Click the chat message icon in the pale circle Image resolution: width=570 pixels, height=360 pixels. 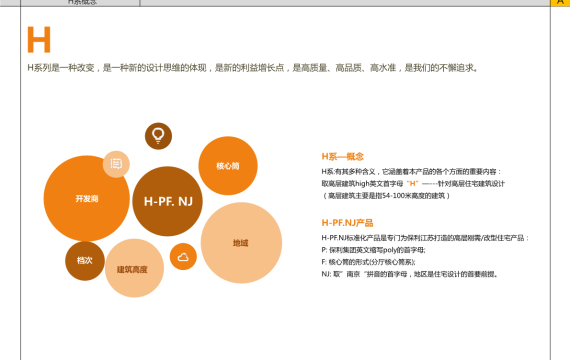[116, 164]
